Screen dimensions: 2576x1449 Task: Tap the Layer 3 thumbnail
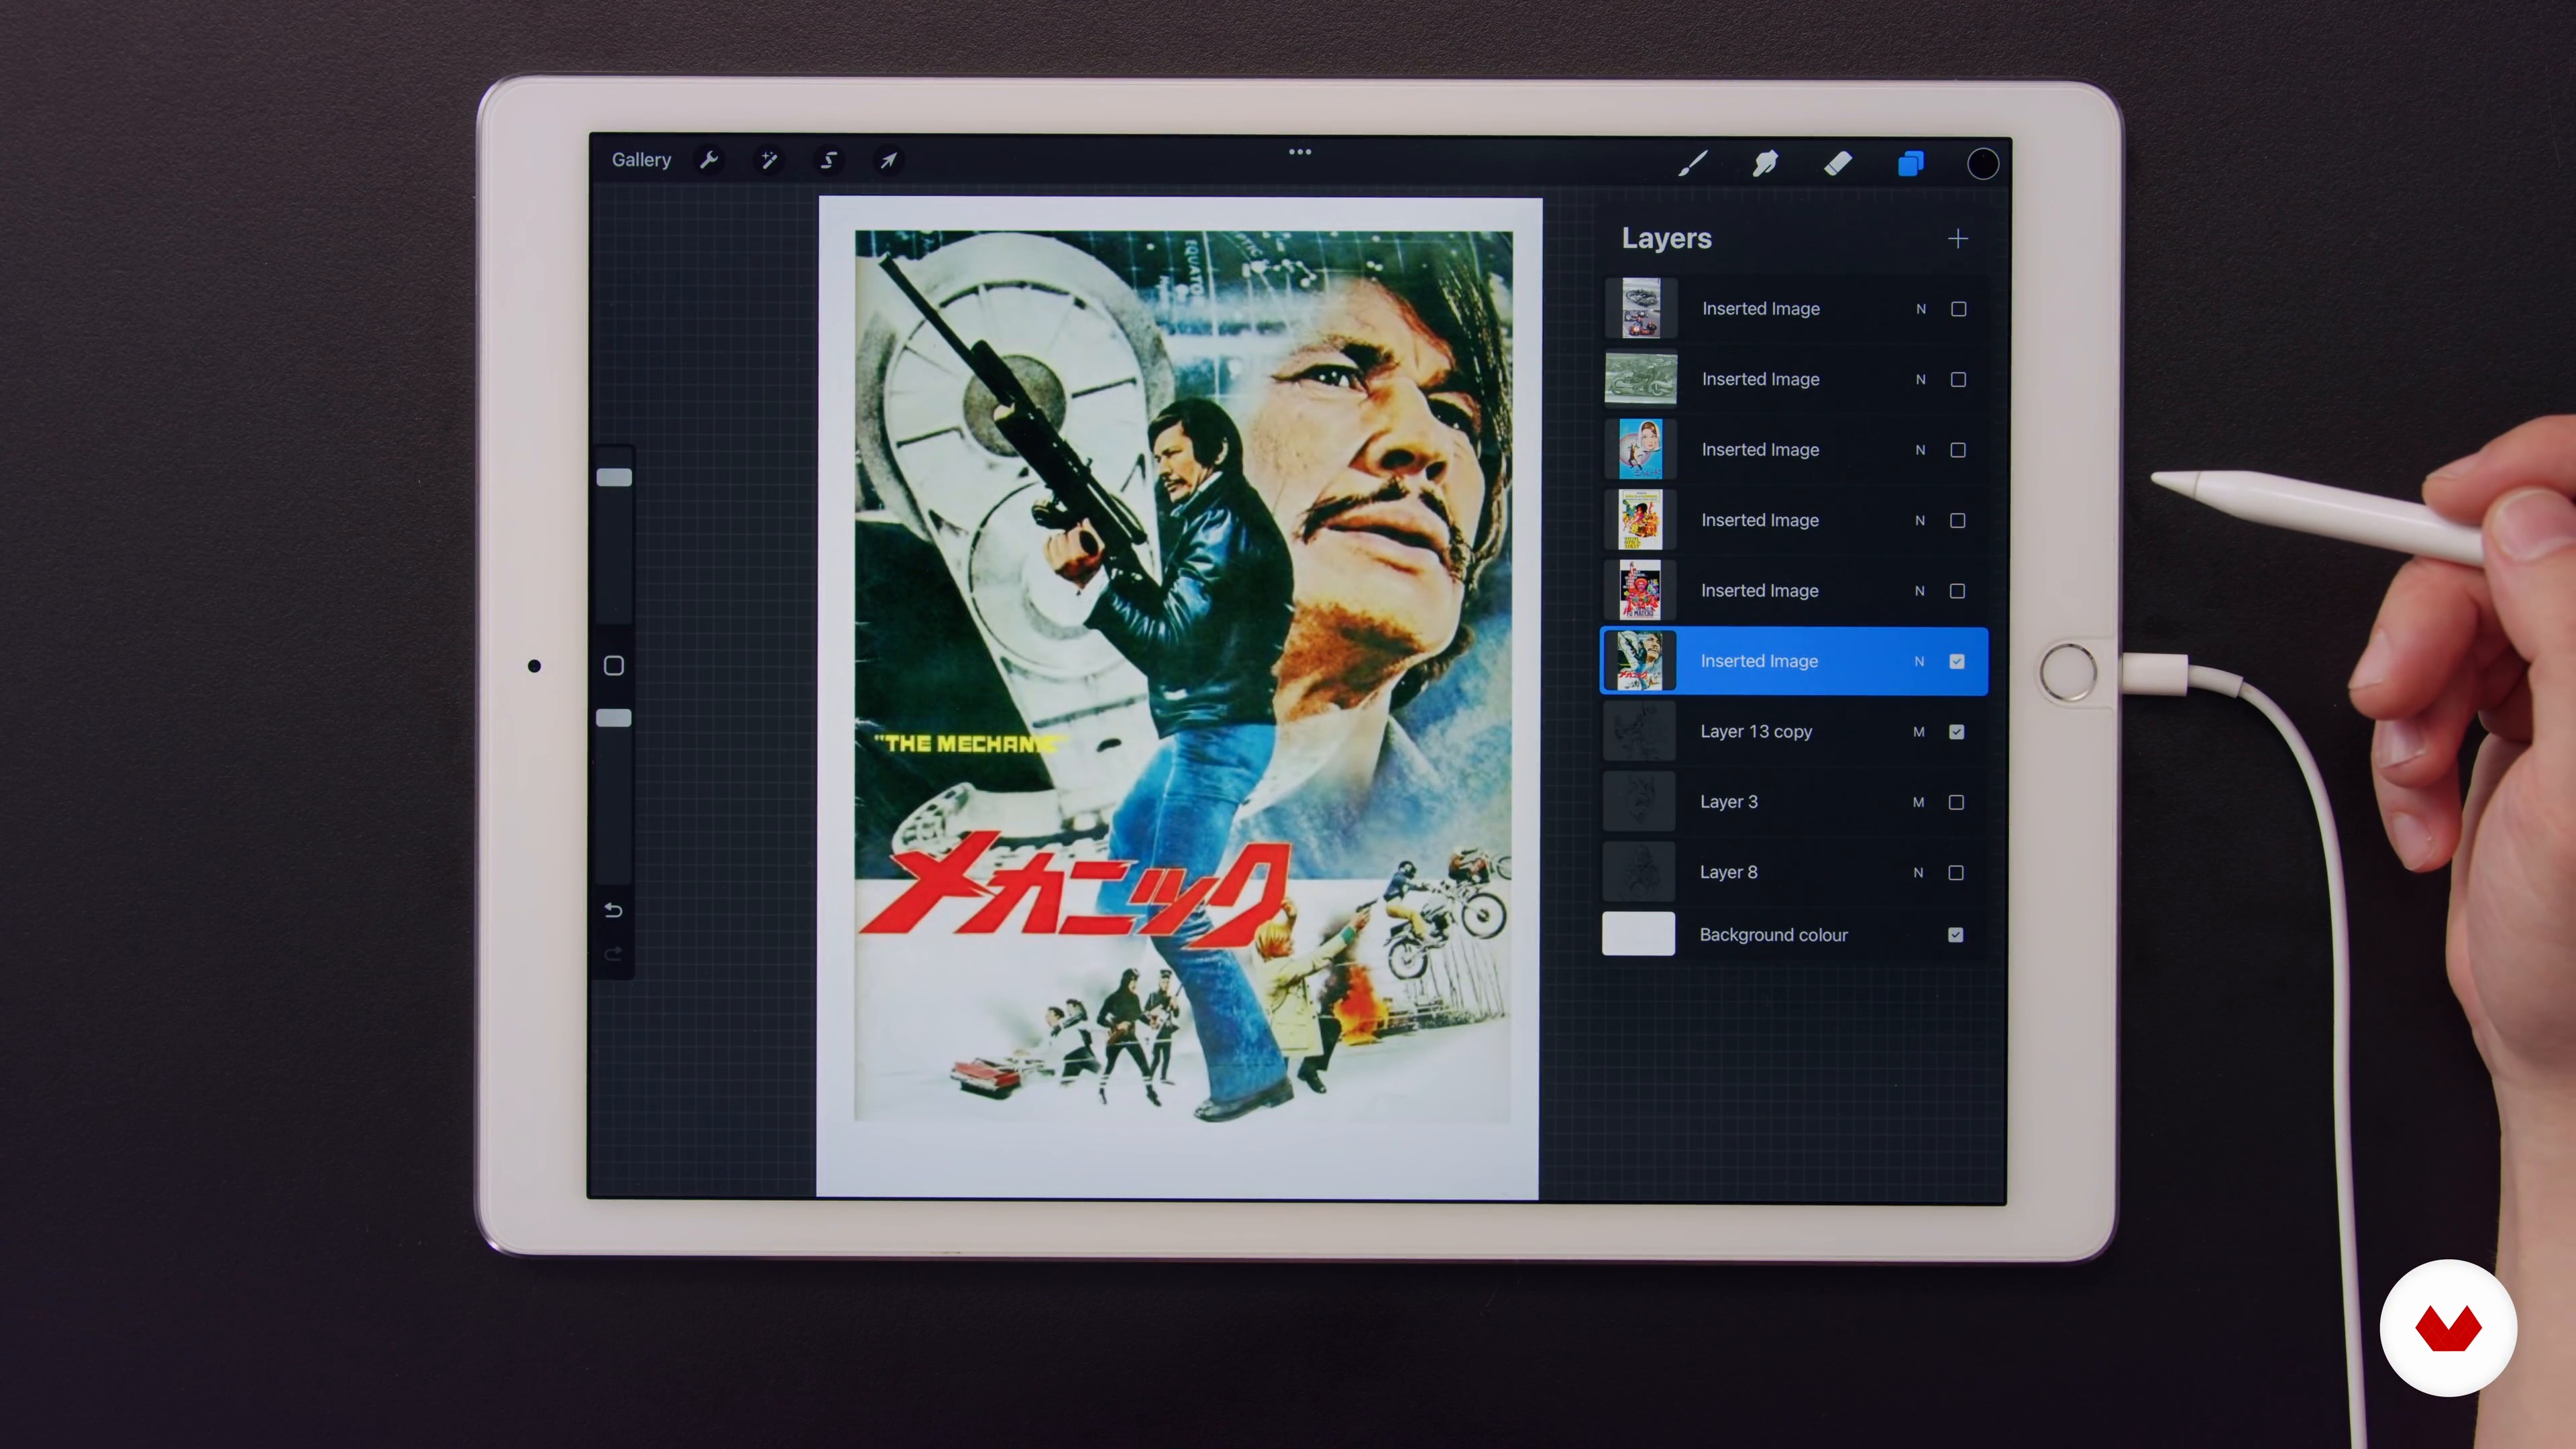[x=1639, y=801]
